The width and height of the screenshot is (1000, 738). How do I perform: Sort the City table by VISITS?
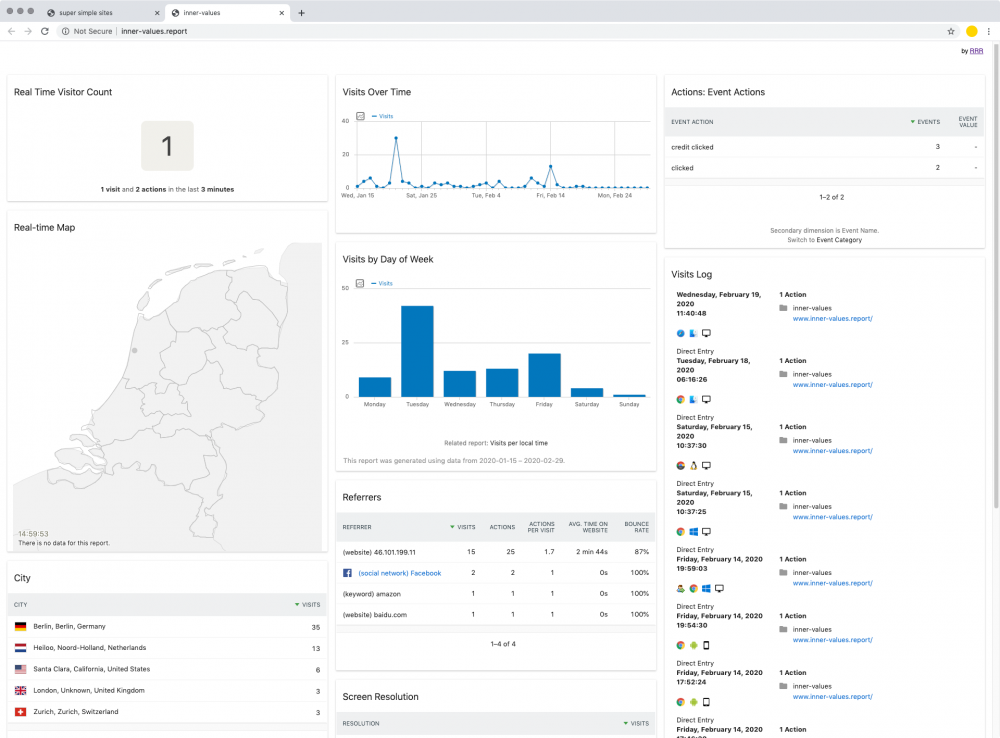[307, 605]
